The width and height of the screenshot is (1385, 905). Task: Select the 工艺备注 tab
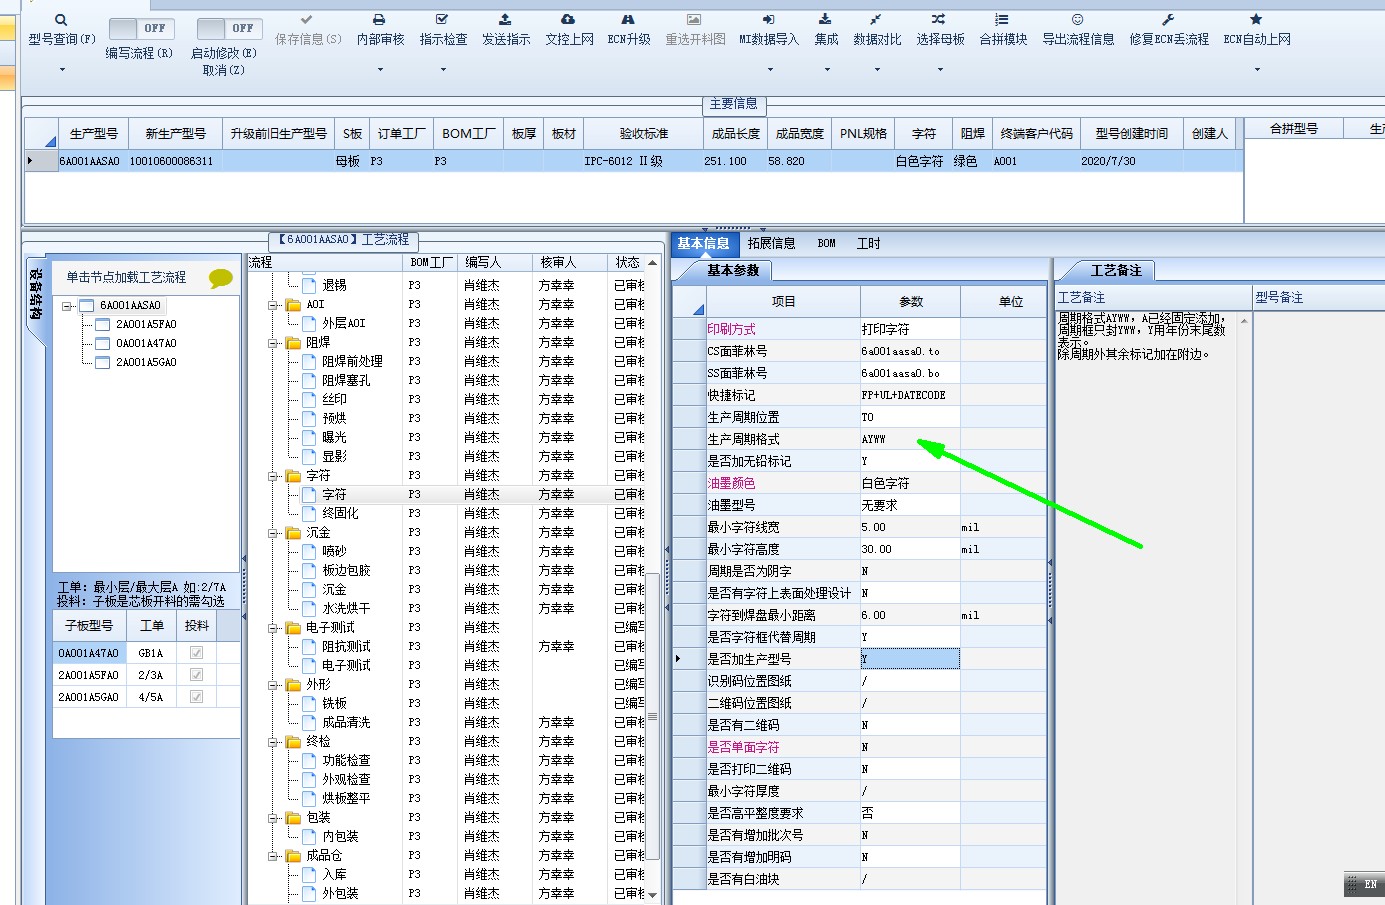1115,271
